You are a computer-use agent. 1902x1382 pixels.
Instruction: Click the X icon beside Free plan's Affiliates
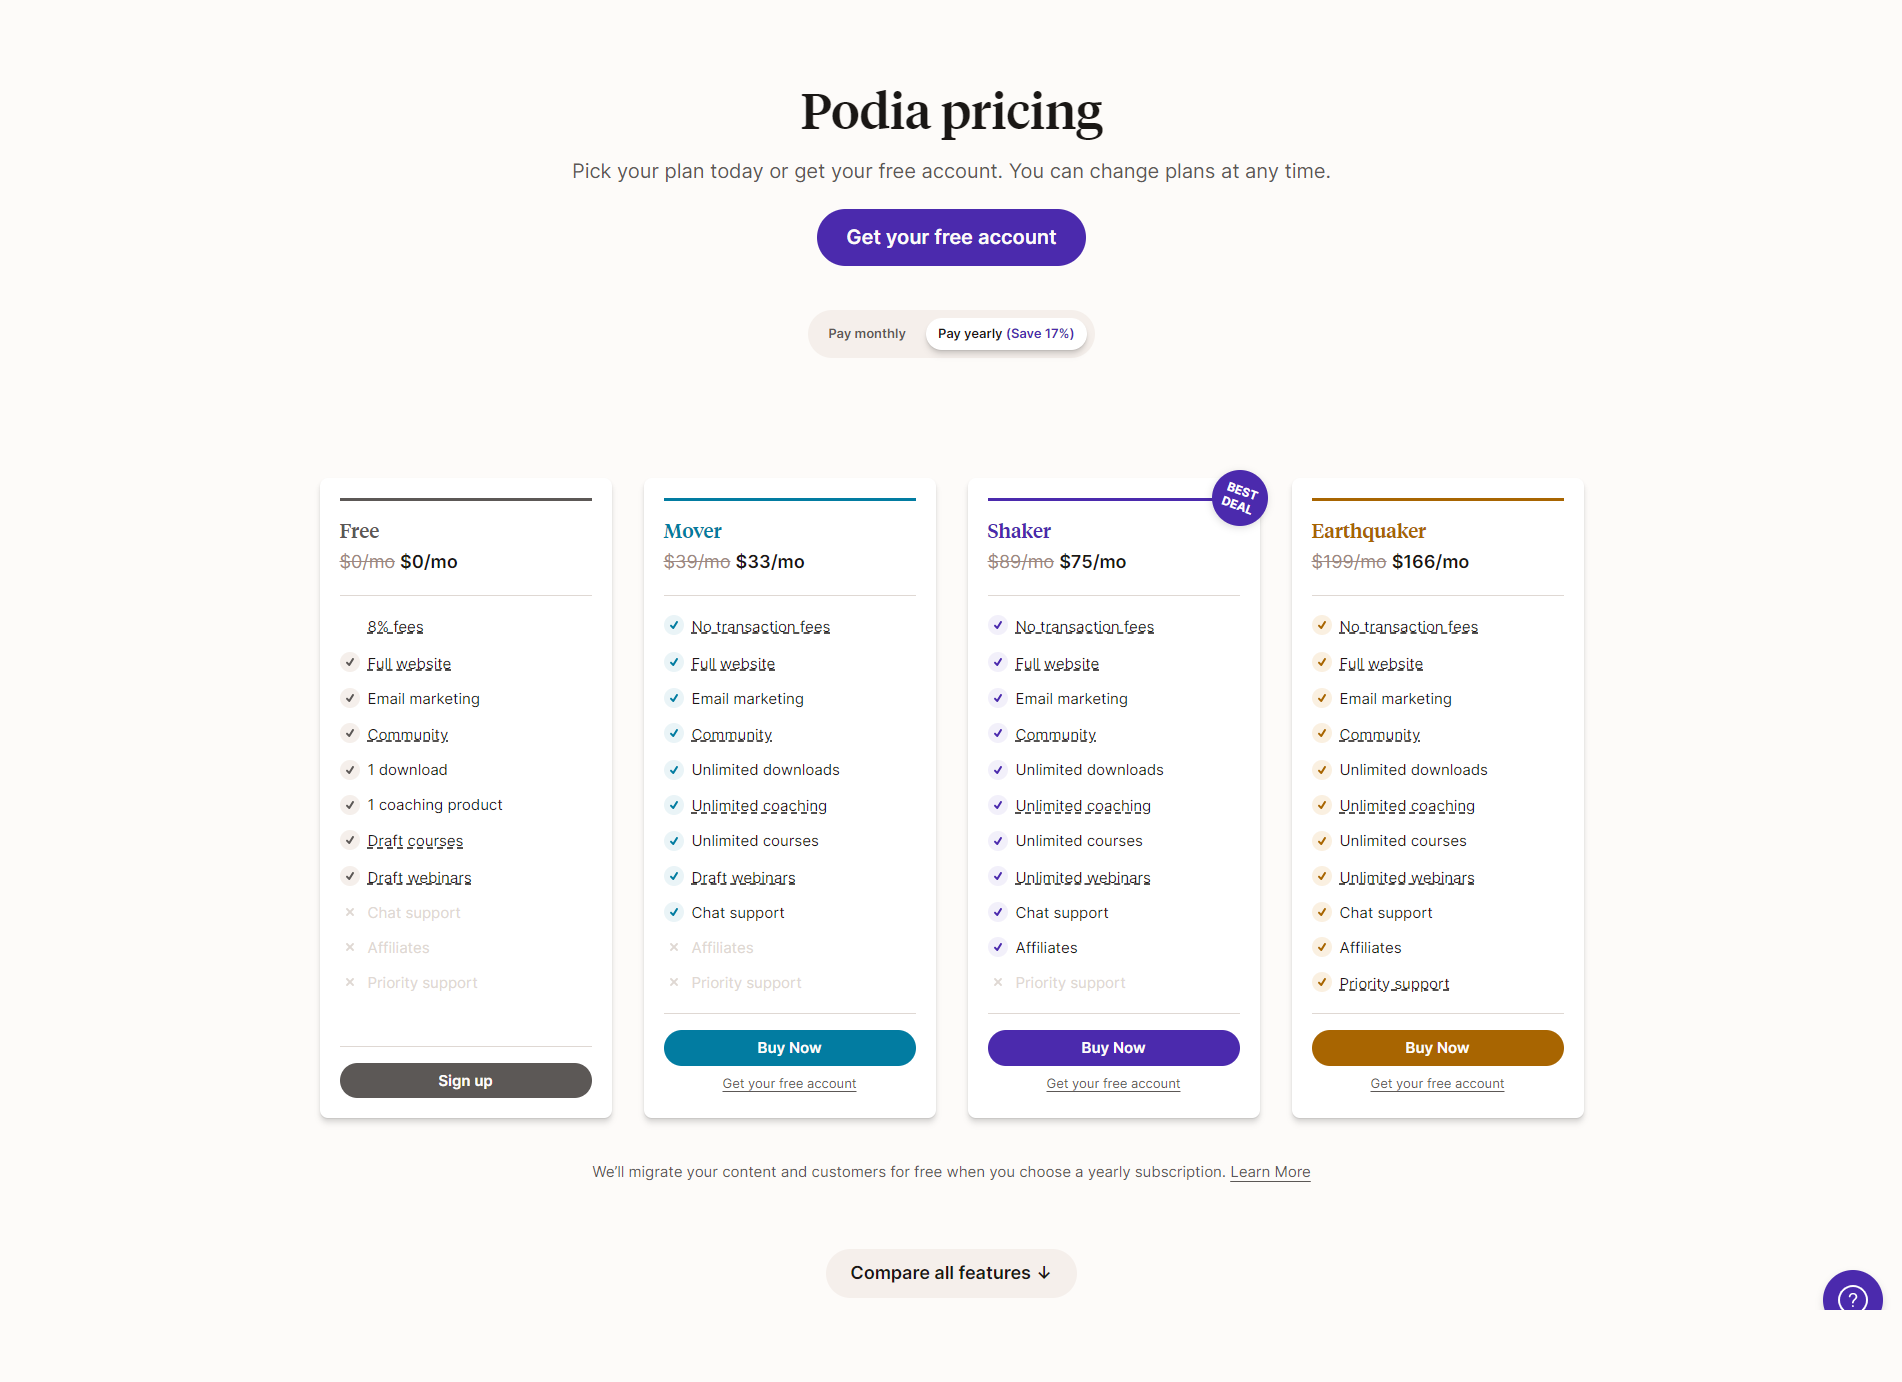[350, 946]
